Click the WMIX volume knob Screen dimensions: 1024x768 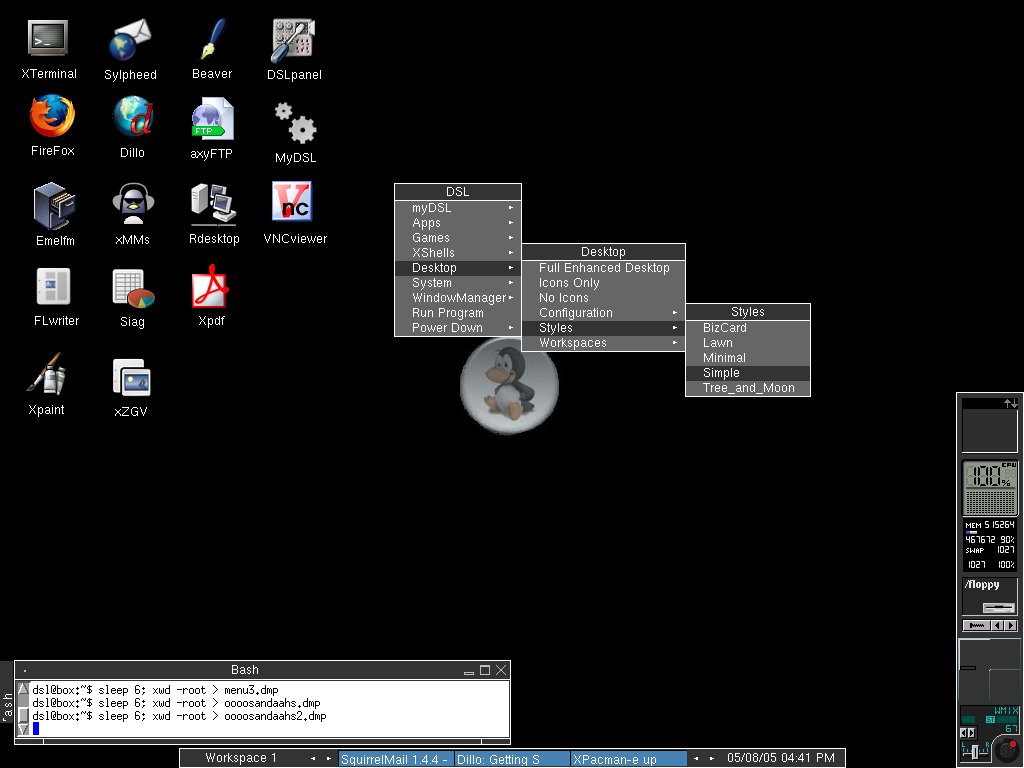click(1006, 748)
